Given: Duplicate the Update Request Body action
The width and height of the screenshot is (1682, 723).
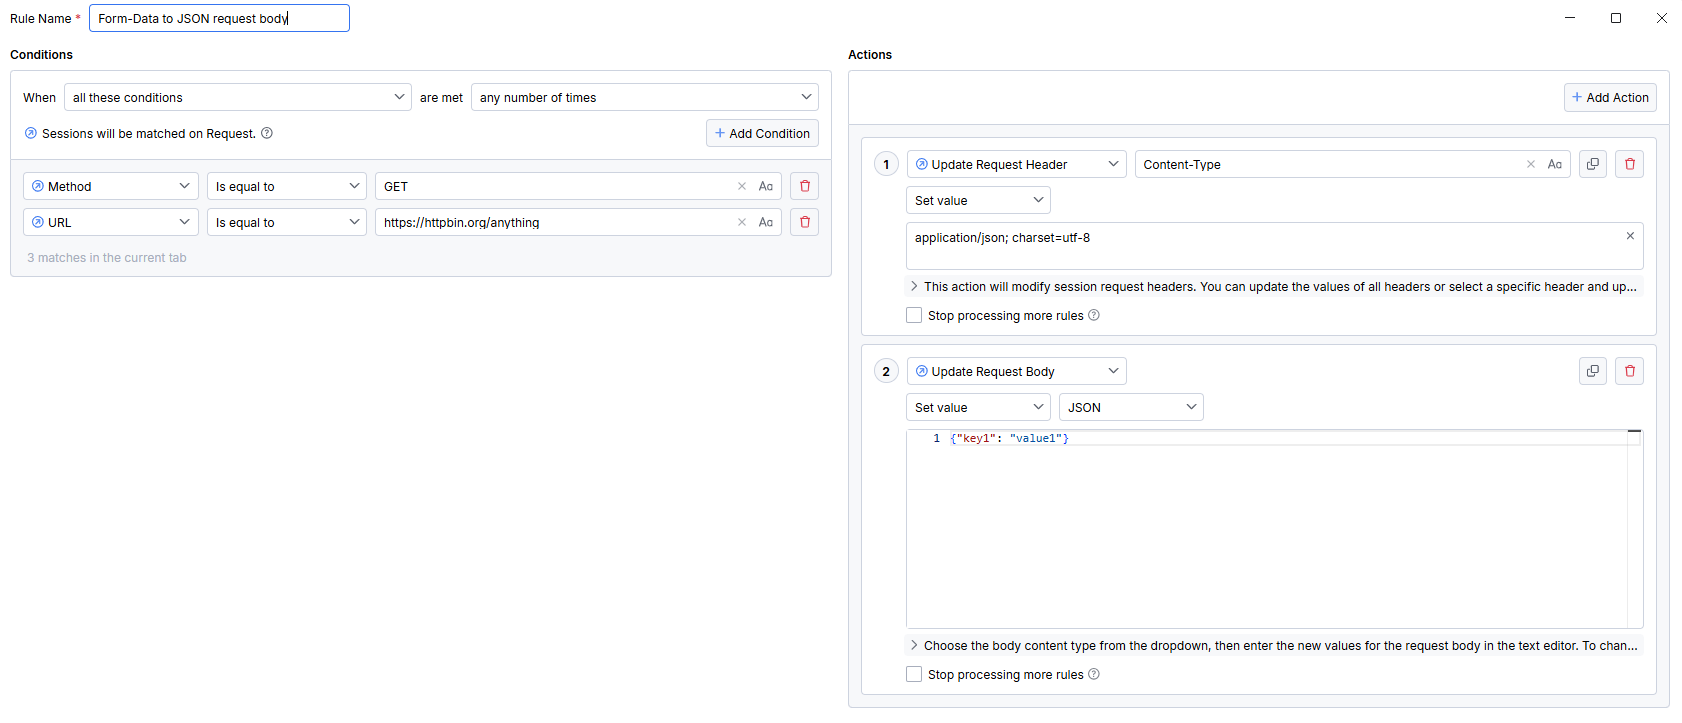Looking at the screenshot, I should point(1593,371).
